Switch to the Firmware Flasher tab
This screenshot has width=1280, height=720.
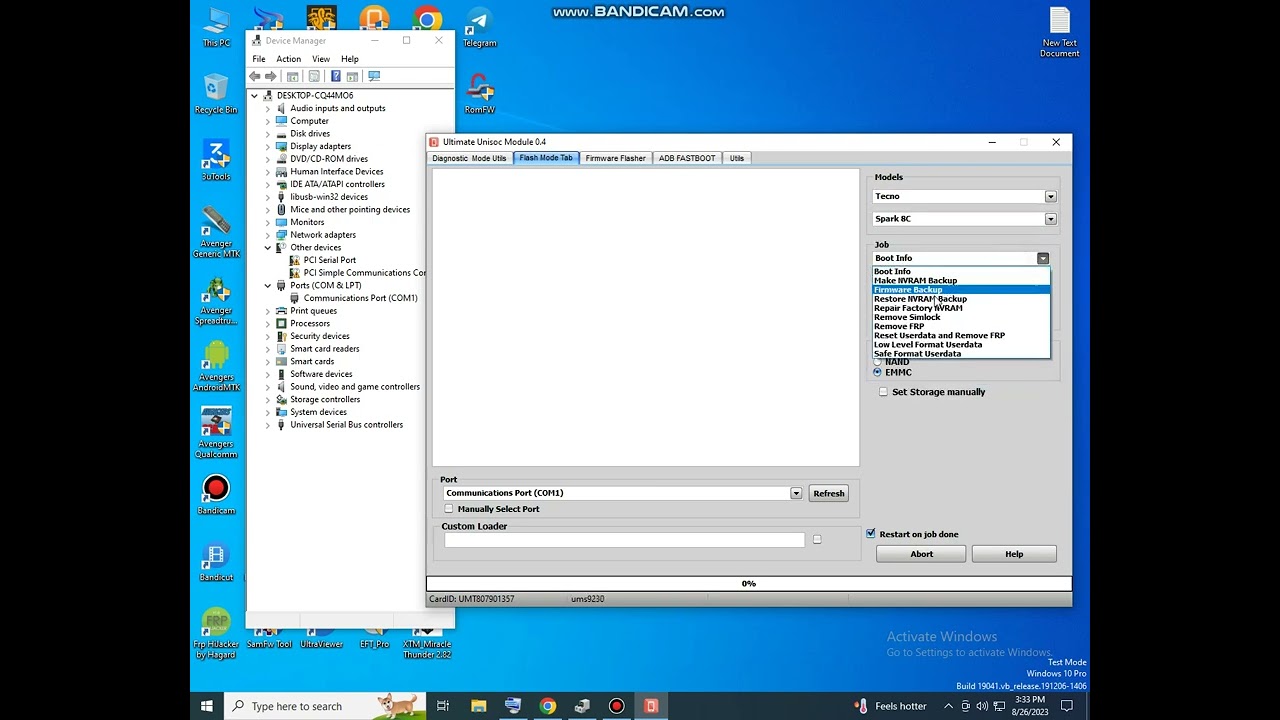point(615,158)
